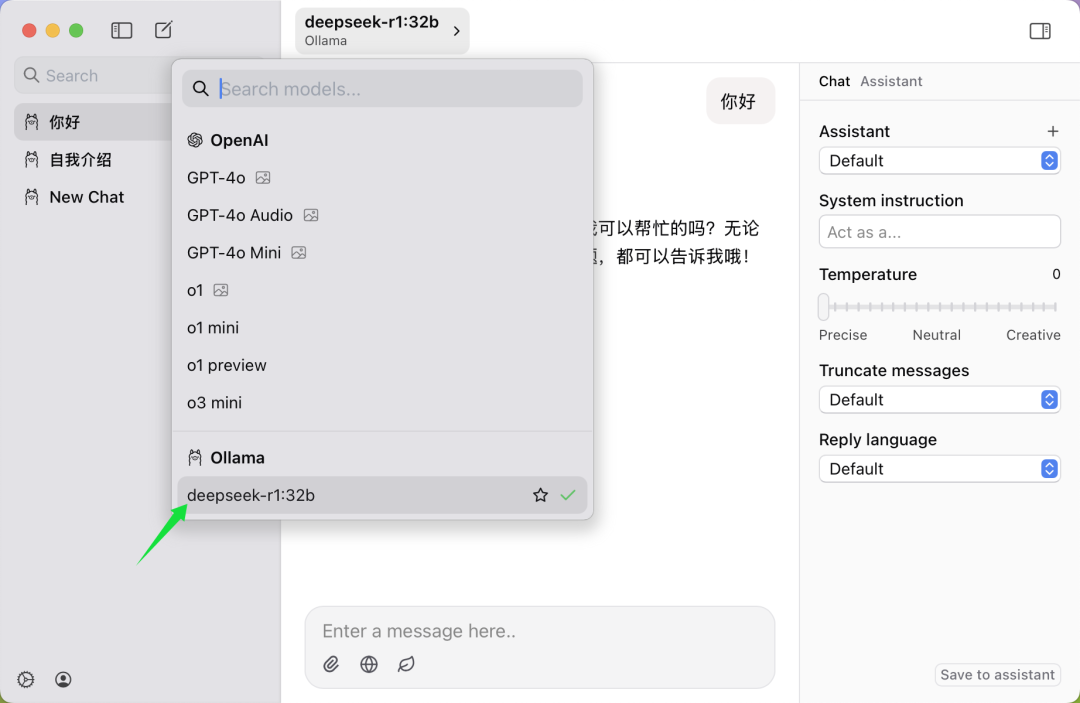Image resolution: width=1080 pixels, height=703 pixels.
Task: Adjust the Temperature slider handle
Action: (824, 307)
